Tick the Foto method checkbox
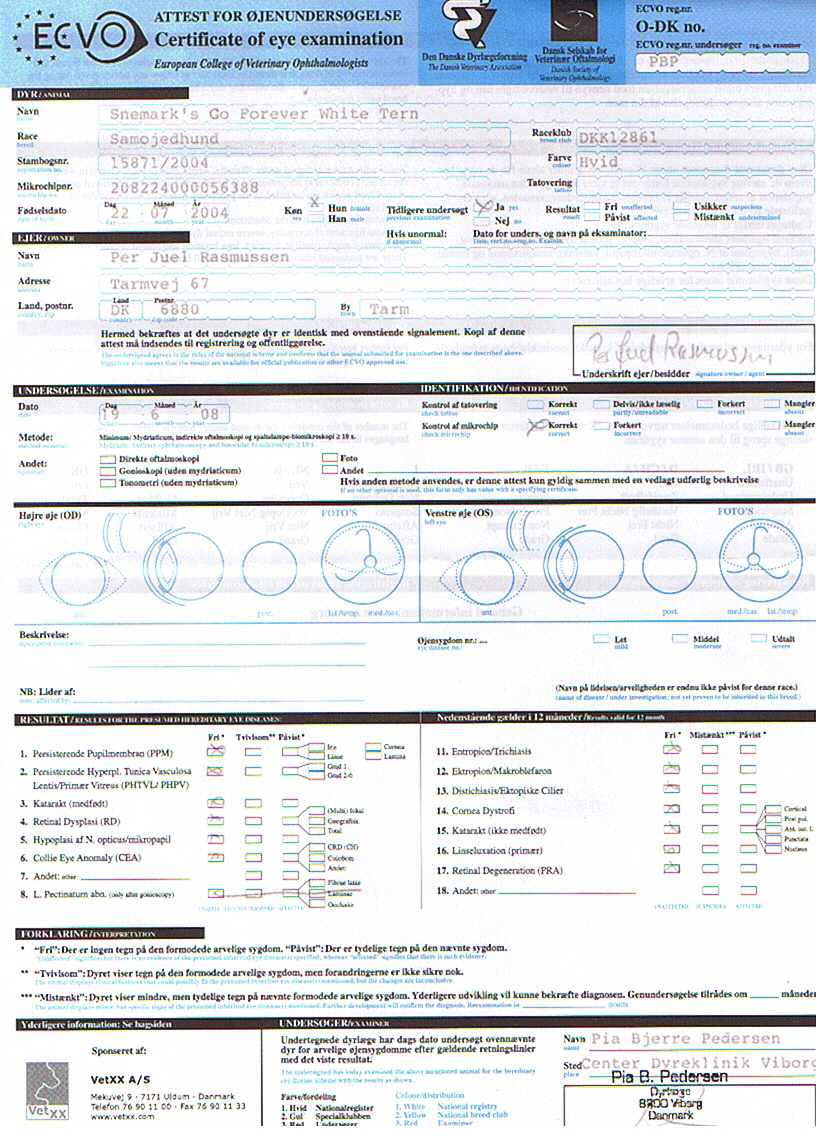 click(329, 458)
